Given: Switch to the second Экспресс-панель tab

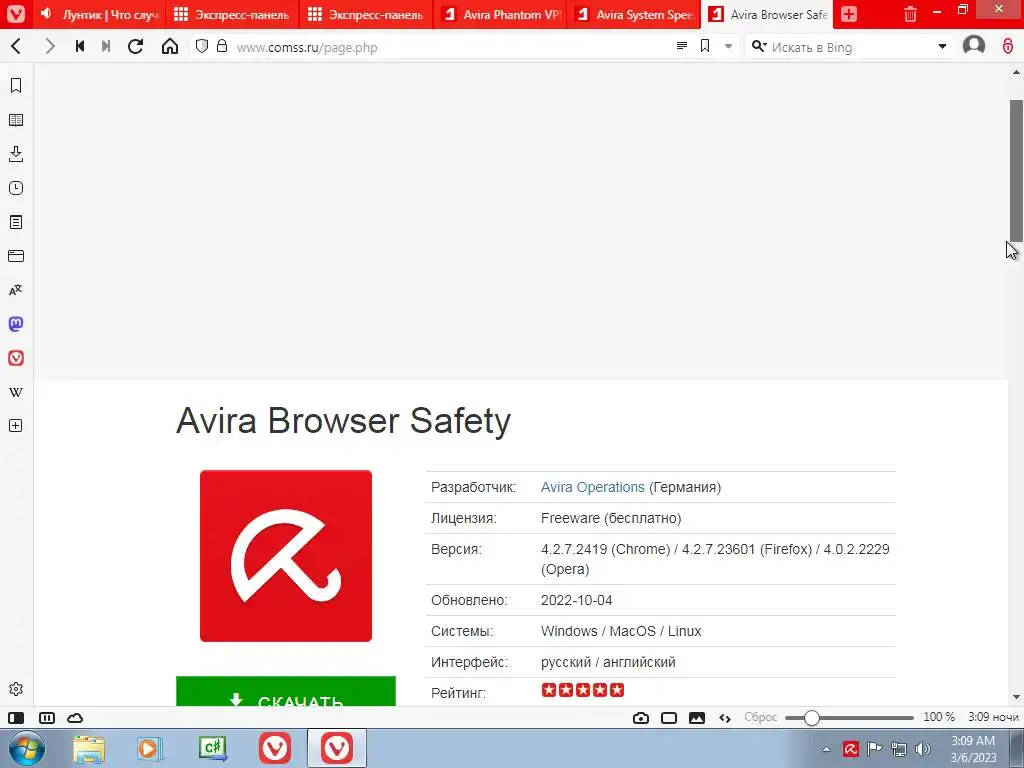Looking at the screenshot, I should point(366,14).
